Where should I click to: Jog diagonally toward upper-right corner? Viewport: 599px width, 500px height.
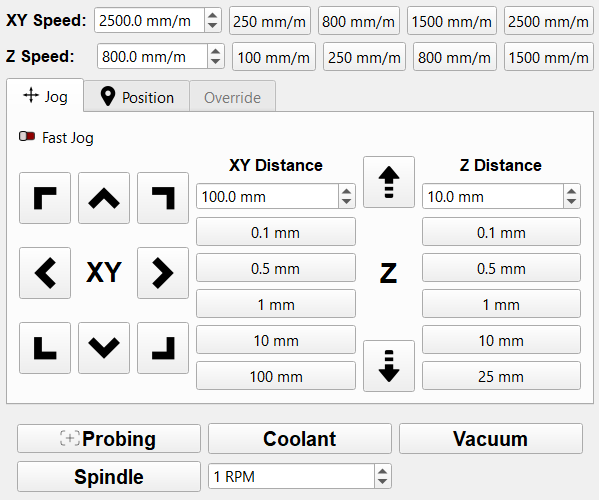(x=163, y=198)
